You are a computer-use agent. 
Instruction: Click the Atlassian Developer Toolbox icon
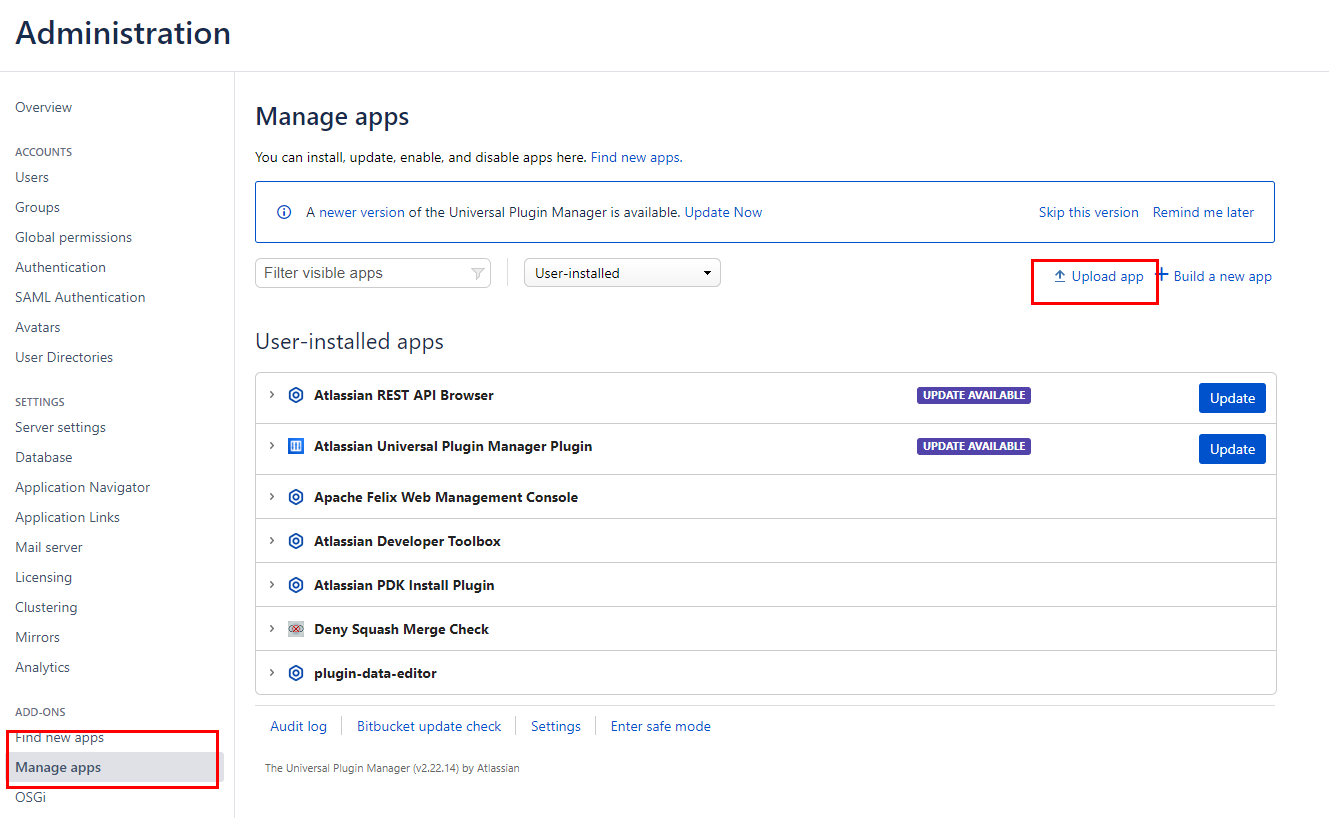point(296,541)
